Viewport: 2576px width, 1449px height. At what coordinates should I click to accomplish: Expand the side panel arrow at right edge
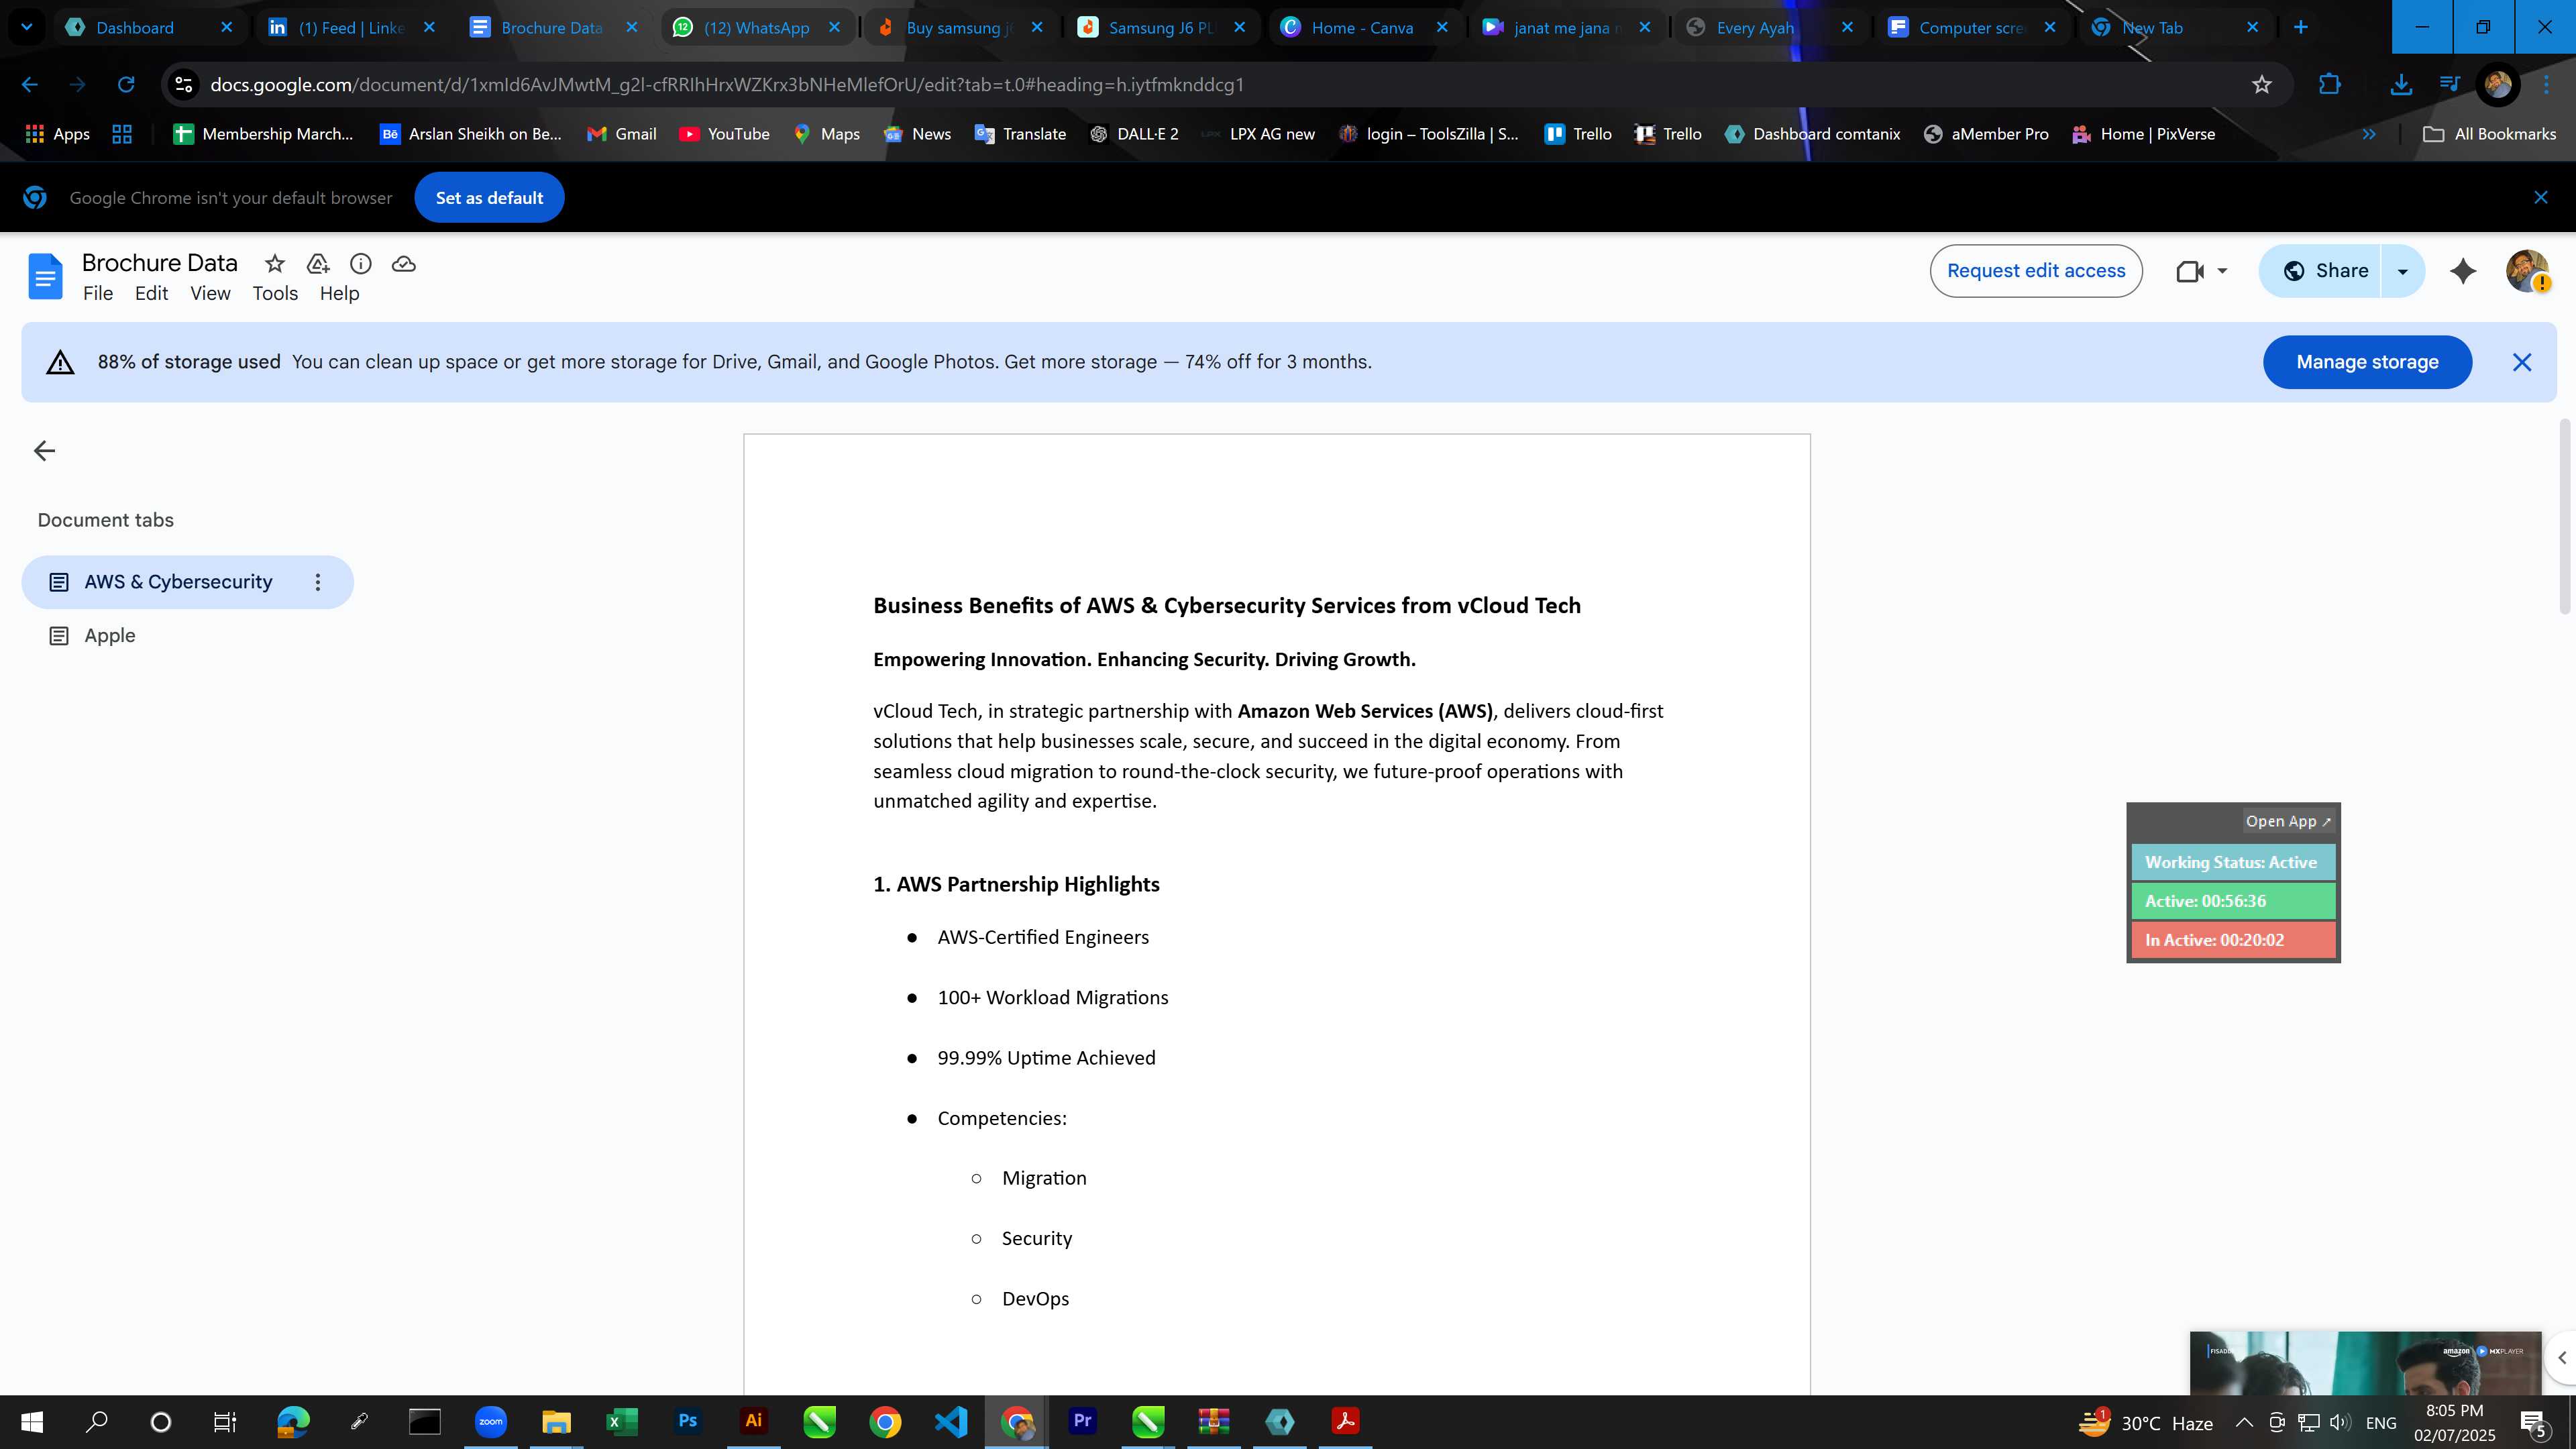pos(2561,1358)
